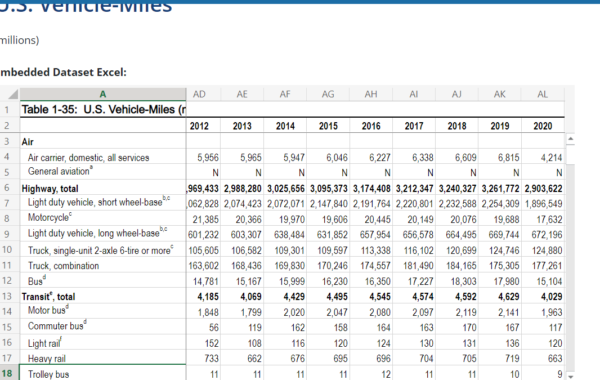Click 'Light duty vehicle, long wheel-base' label

97,233
